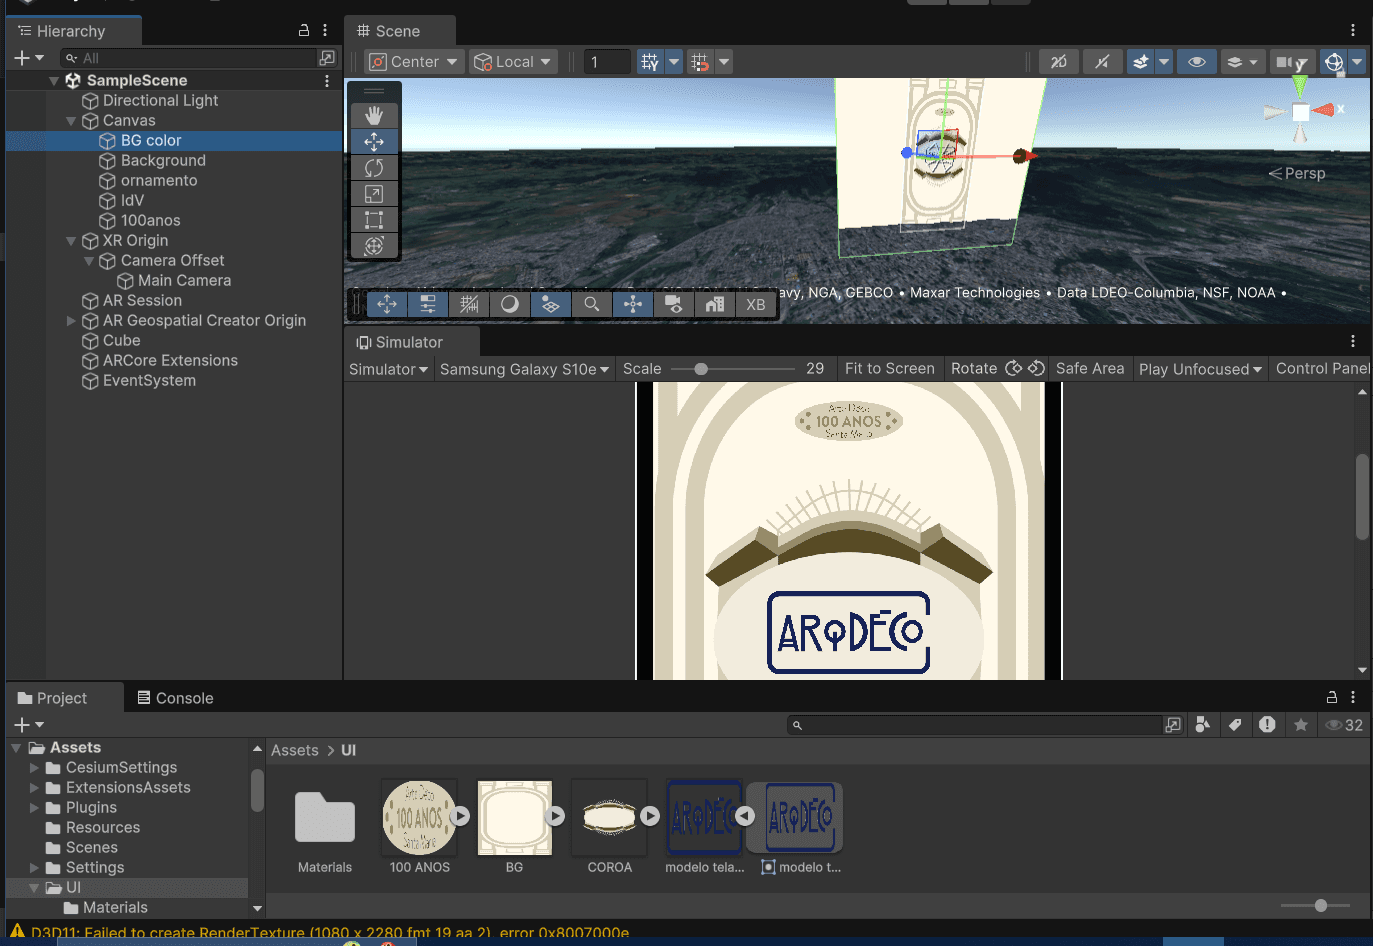
Task: Select the COROA asset thumbnail
Action: click(609, 818)
